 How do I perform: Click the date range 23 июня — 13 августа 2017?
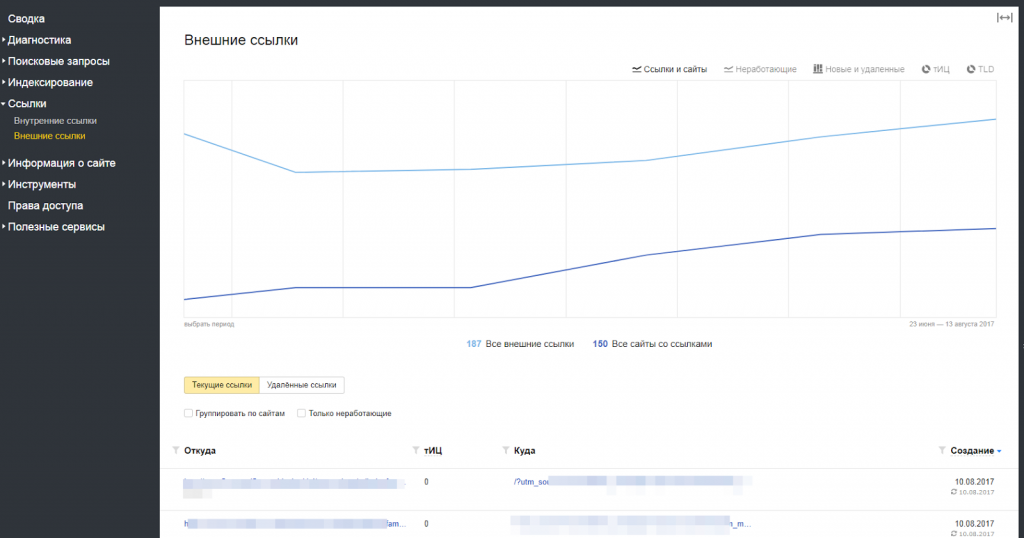tap(952, 324)
